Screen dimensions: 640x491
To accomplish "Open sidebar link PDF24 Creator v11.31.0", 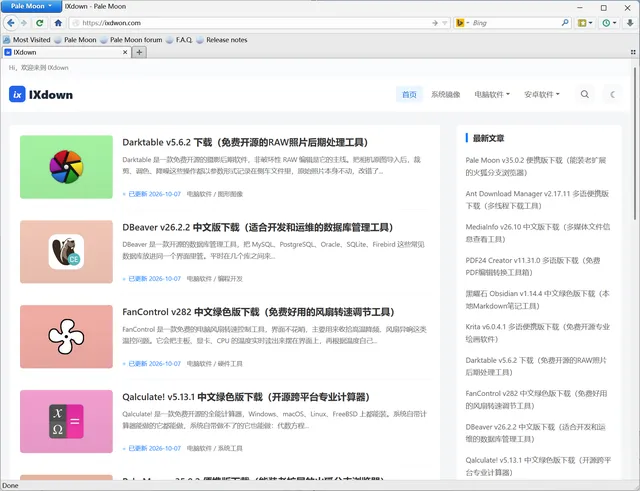I will click(x=533, y=266).
